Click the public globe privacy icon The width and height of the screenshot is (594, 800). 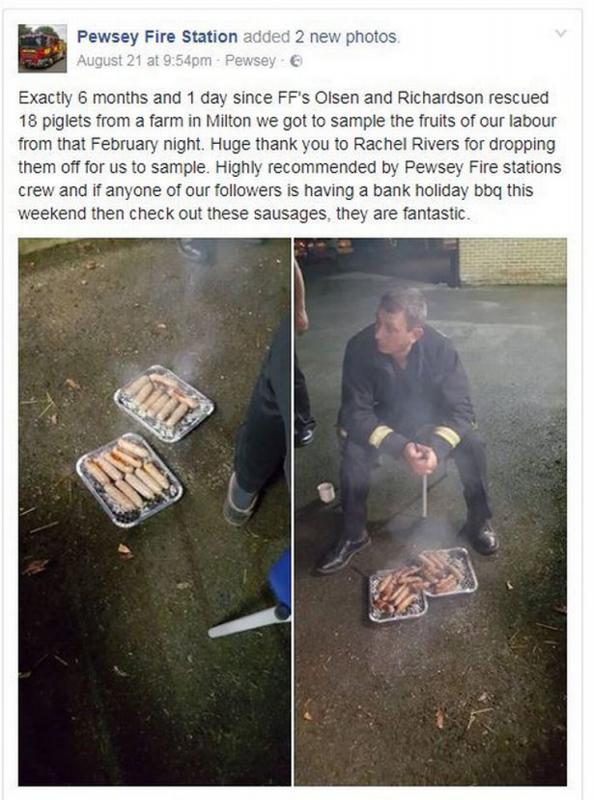296,61
